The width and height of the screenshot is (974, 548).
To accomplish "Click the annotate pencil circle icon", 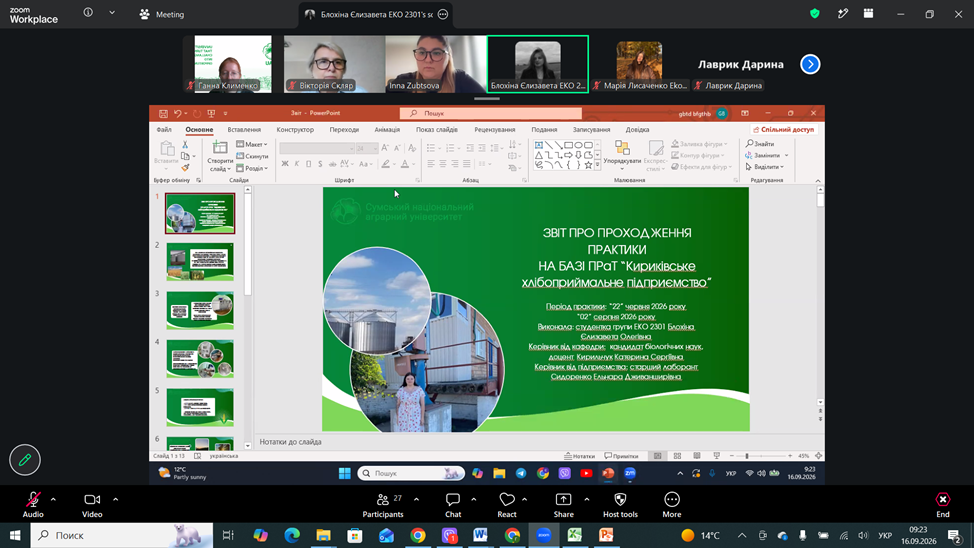I will click(x=25, y=460).
